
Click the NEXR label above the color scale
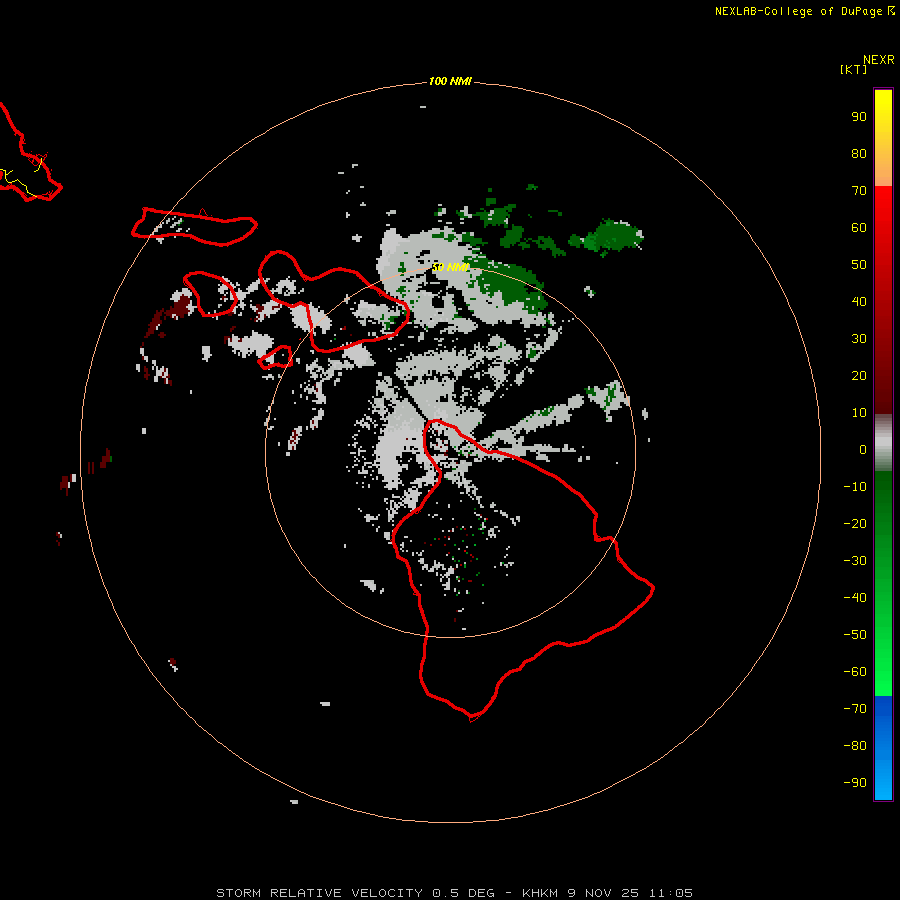[x=879, y=60]
